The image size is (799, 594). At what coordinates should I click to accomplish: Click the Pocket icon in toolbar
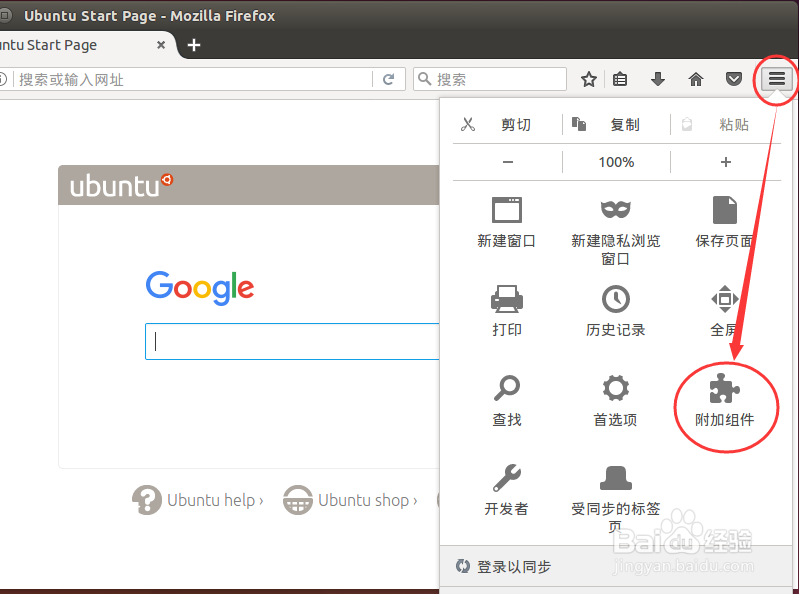[734, 79]
